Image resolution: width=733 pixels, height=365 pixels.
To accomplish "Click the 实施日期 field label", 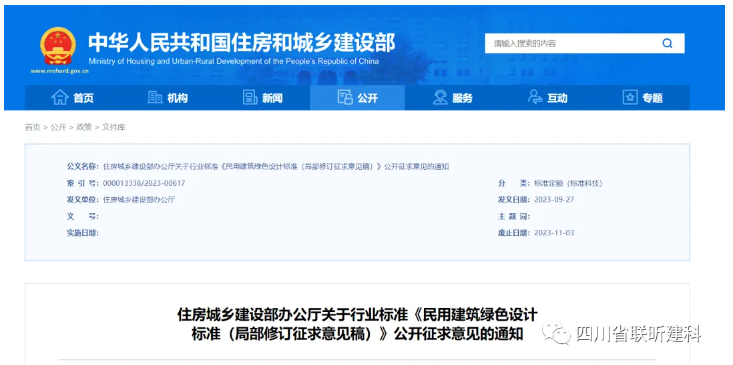I will point(83,233).
